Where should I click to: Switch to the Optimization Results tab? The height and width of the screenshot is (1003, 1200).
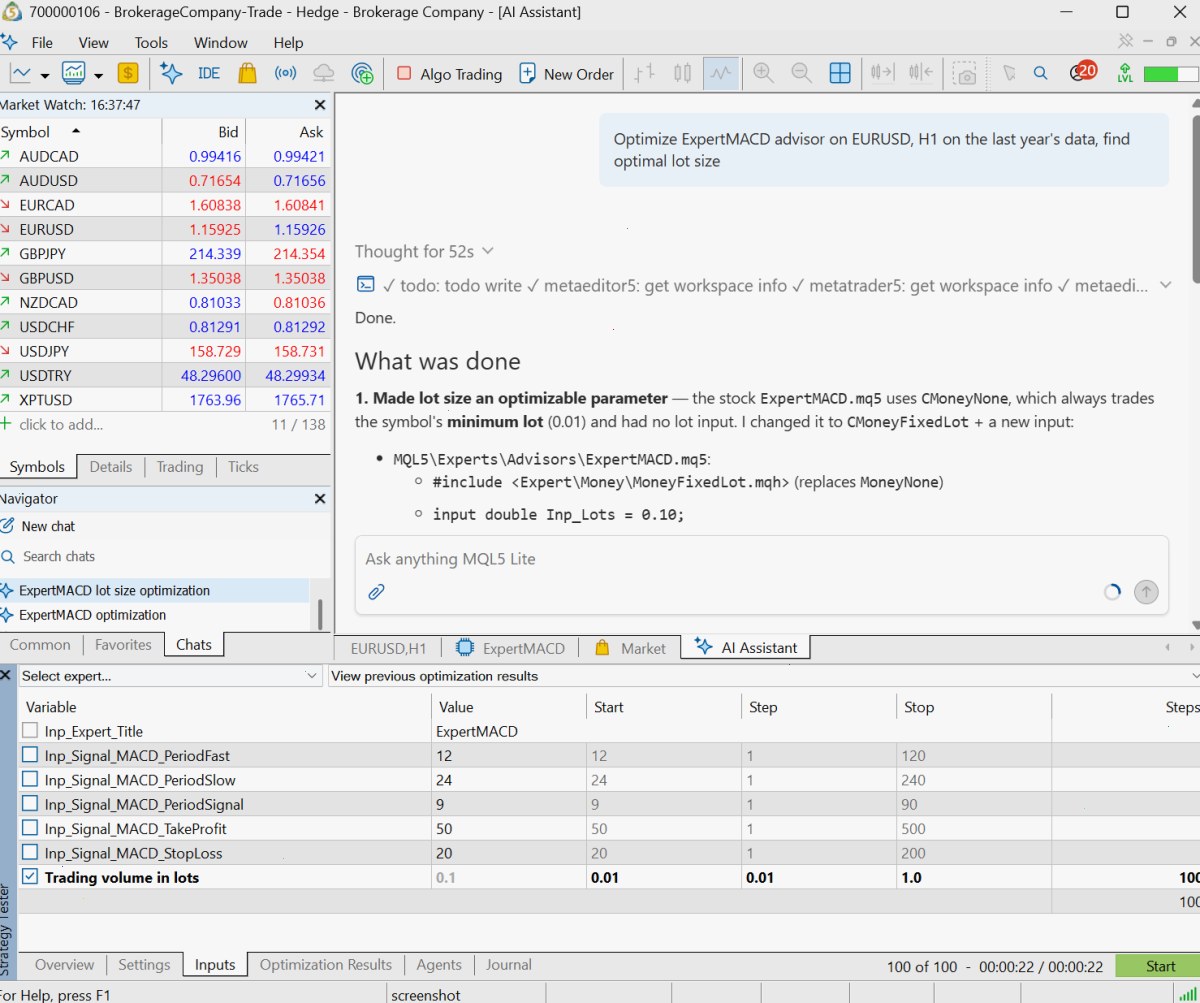pyautogui.click(x=326, y=965)
